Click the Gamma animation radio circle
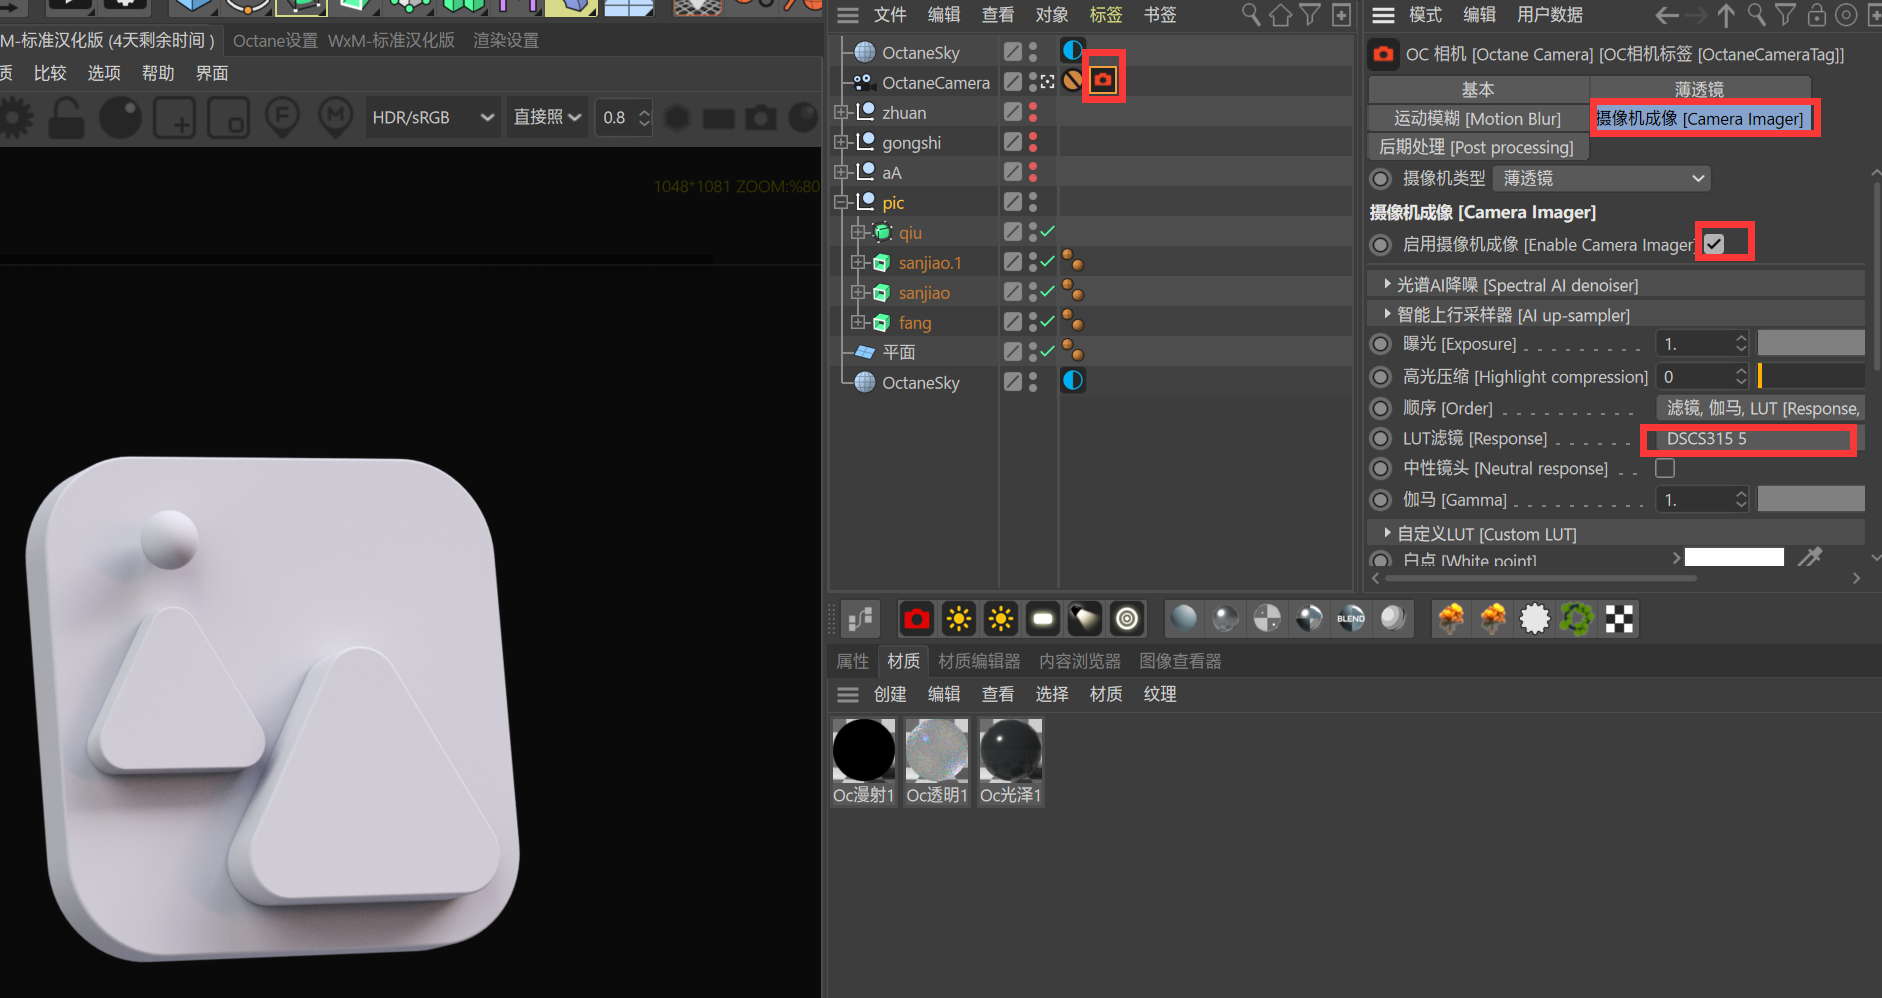This screenshot has height=998, width=1882. [x=1381, y=499]
